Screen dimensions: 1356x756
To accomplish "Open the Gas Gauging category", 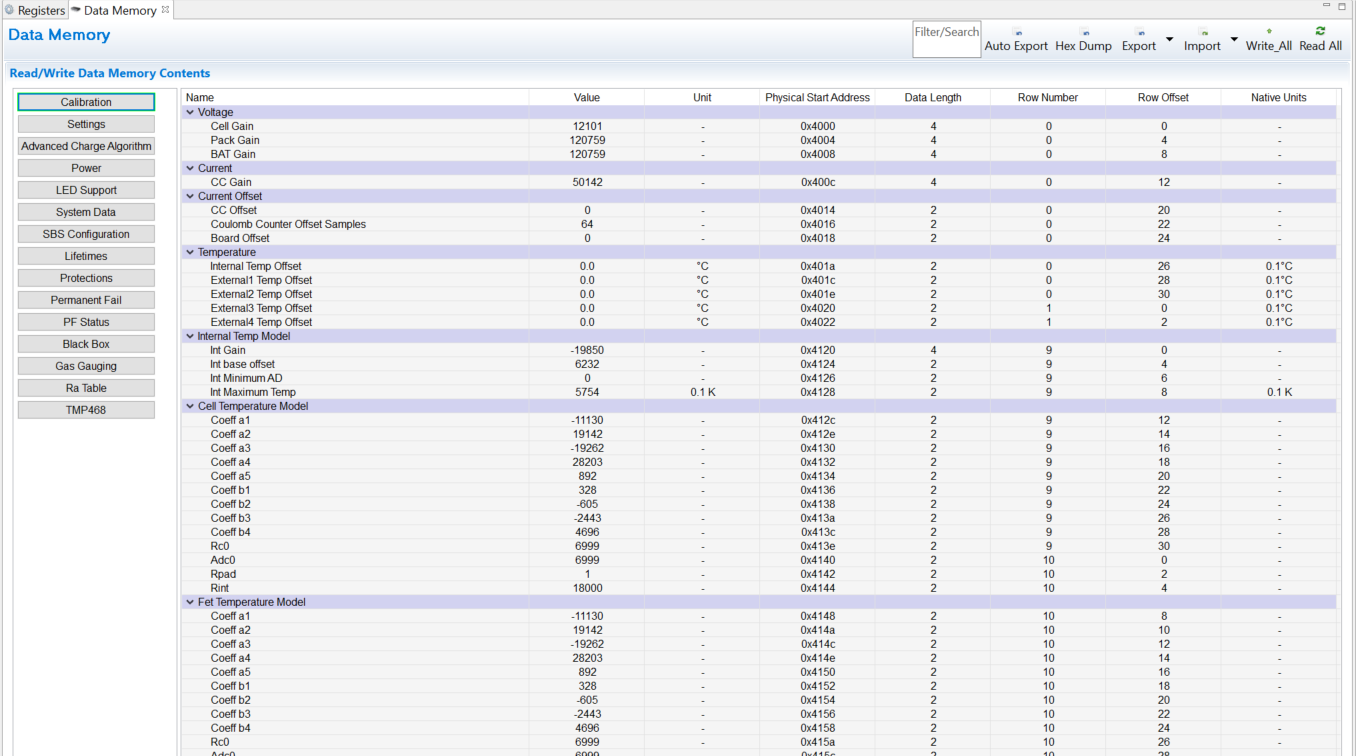I will pyautogui.click(x=86, y=366).
